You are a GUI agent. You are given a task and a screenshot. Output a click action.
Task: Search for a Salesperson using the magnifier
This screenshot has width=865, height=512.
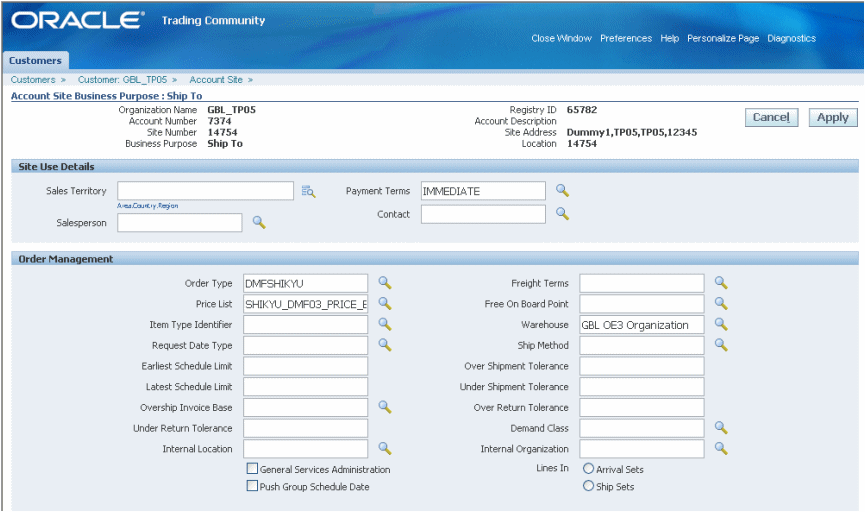point(259,222)
